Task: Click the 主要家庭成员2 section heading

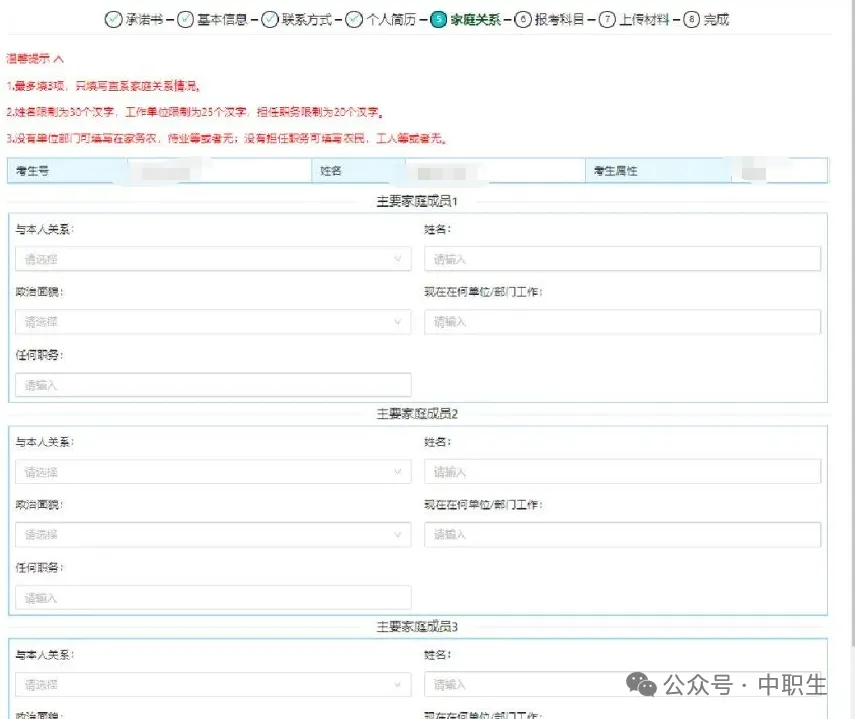Action: (417, 414)
